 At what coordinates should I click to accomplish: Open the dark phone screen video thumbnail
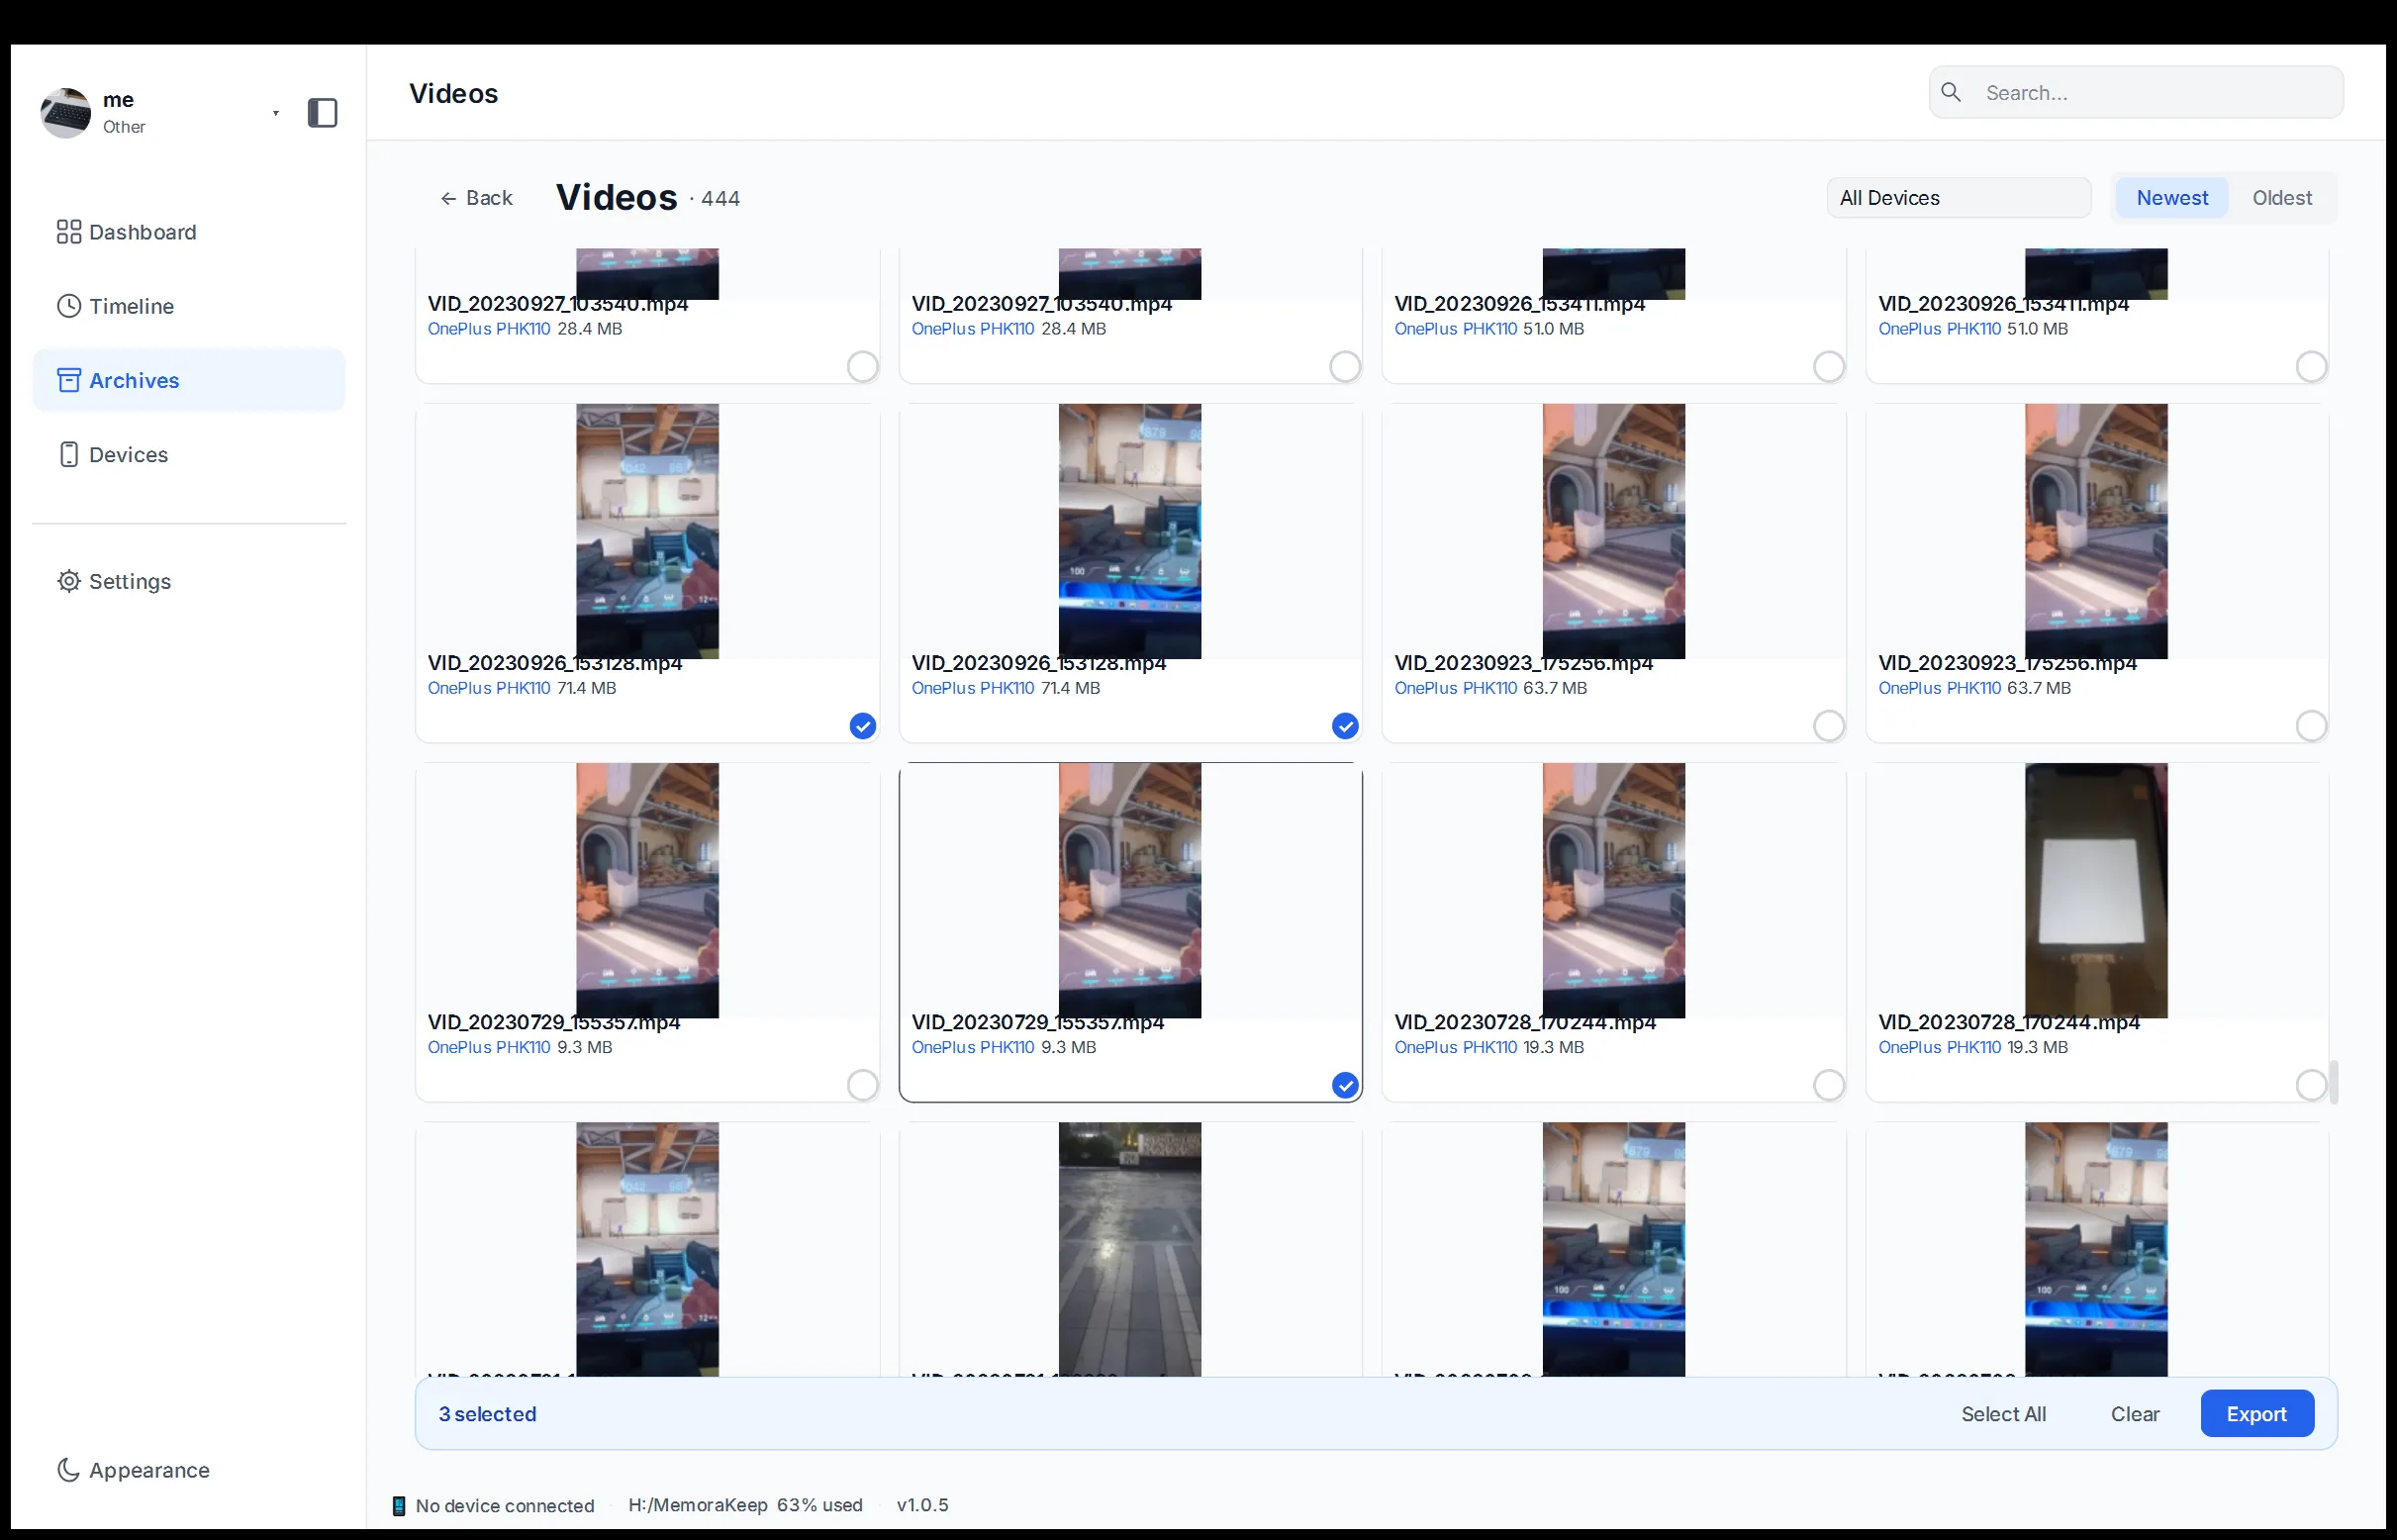(2096, 890)
